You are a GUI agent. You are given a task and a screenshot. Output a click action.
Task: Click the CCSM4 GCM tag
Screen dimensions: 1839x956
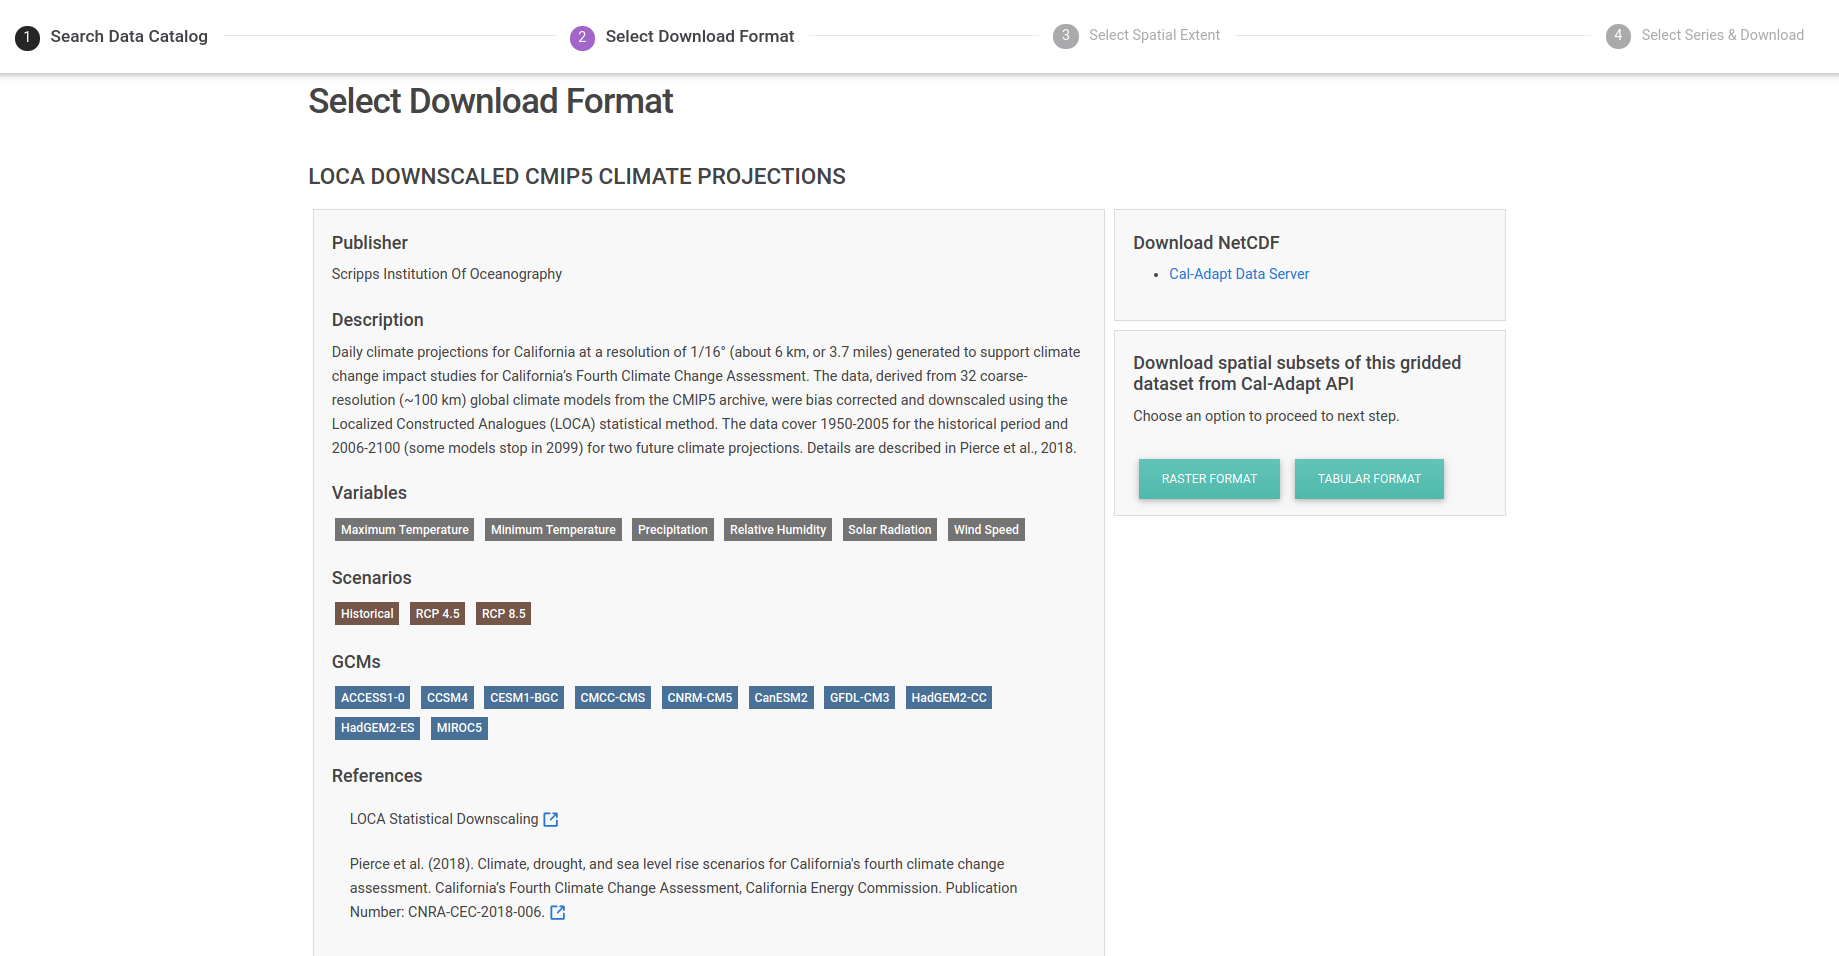click(x=447, y=698)
